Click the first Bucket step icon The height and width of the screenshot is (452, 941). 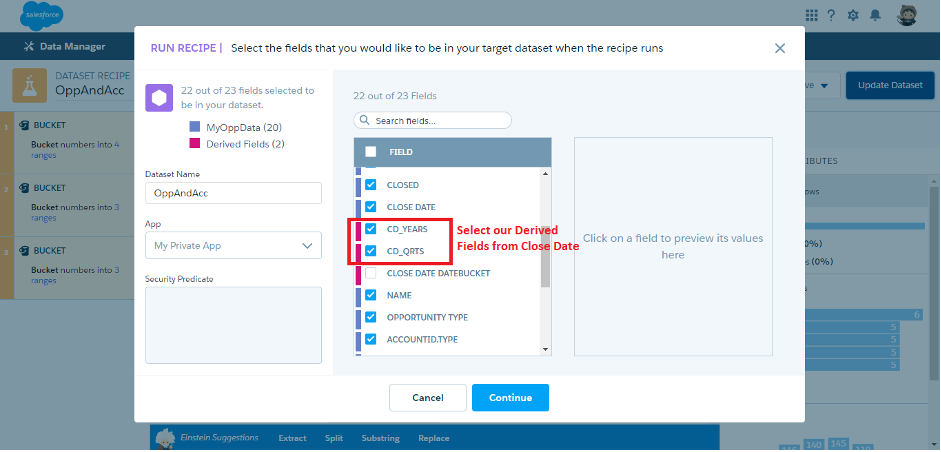(24, 125)
